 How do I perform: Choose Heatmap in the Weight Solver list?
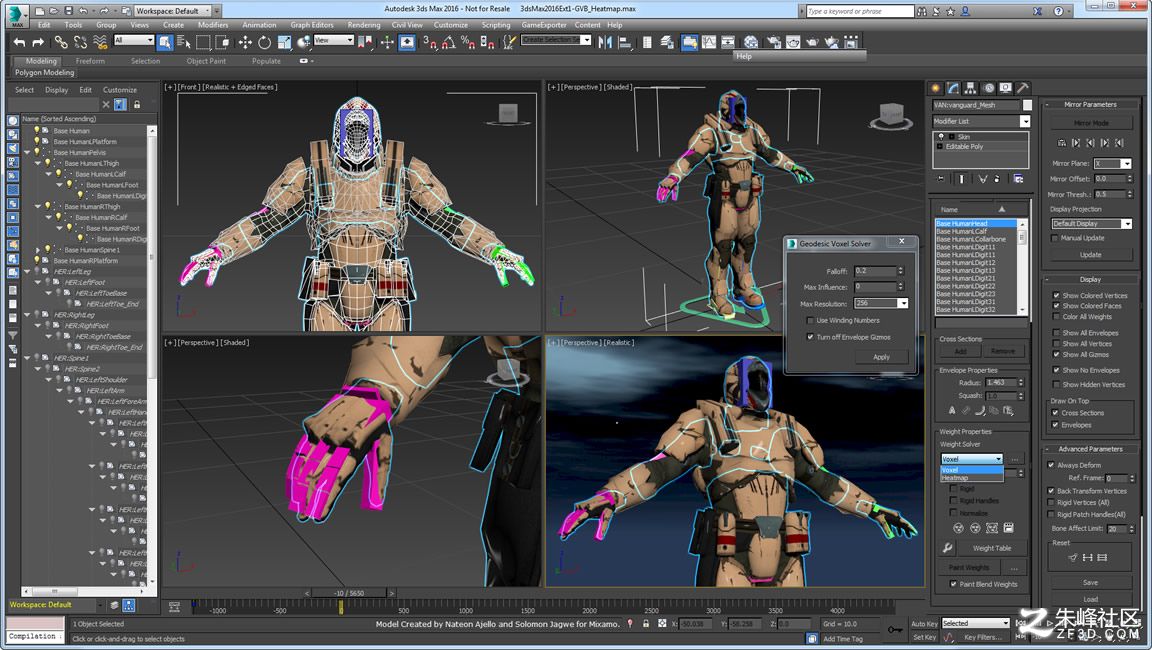971,477
